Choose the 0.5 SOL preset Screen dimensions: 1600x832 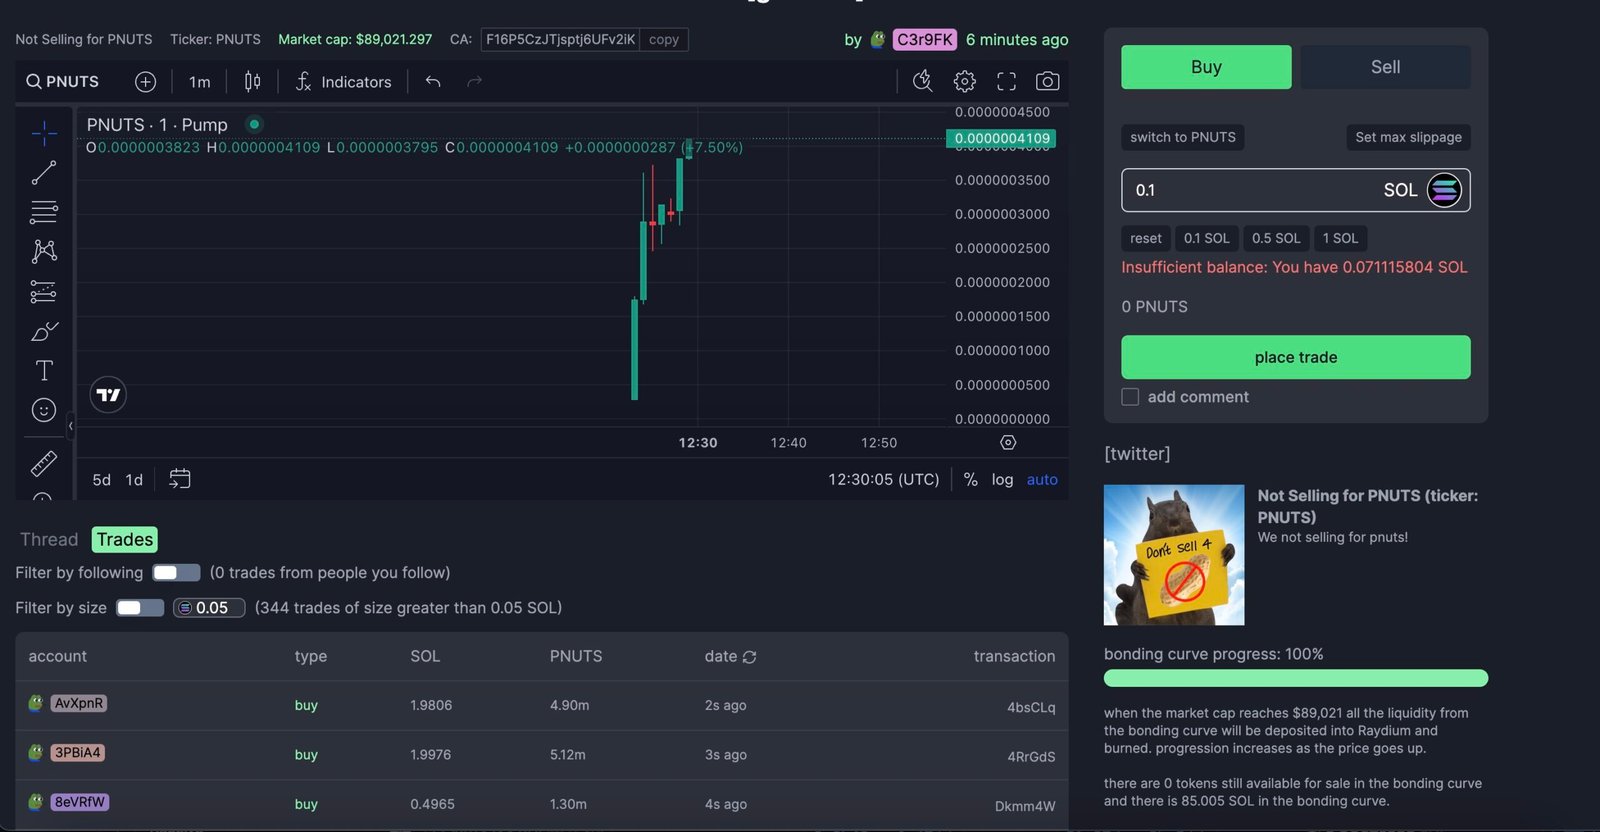[x=1276, y=238]
